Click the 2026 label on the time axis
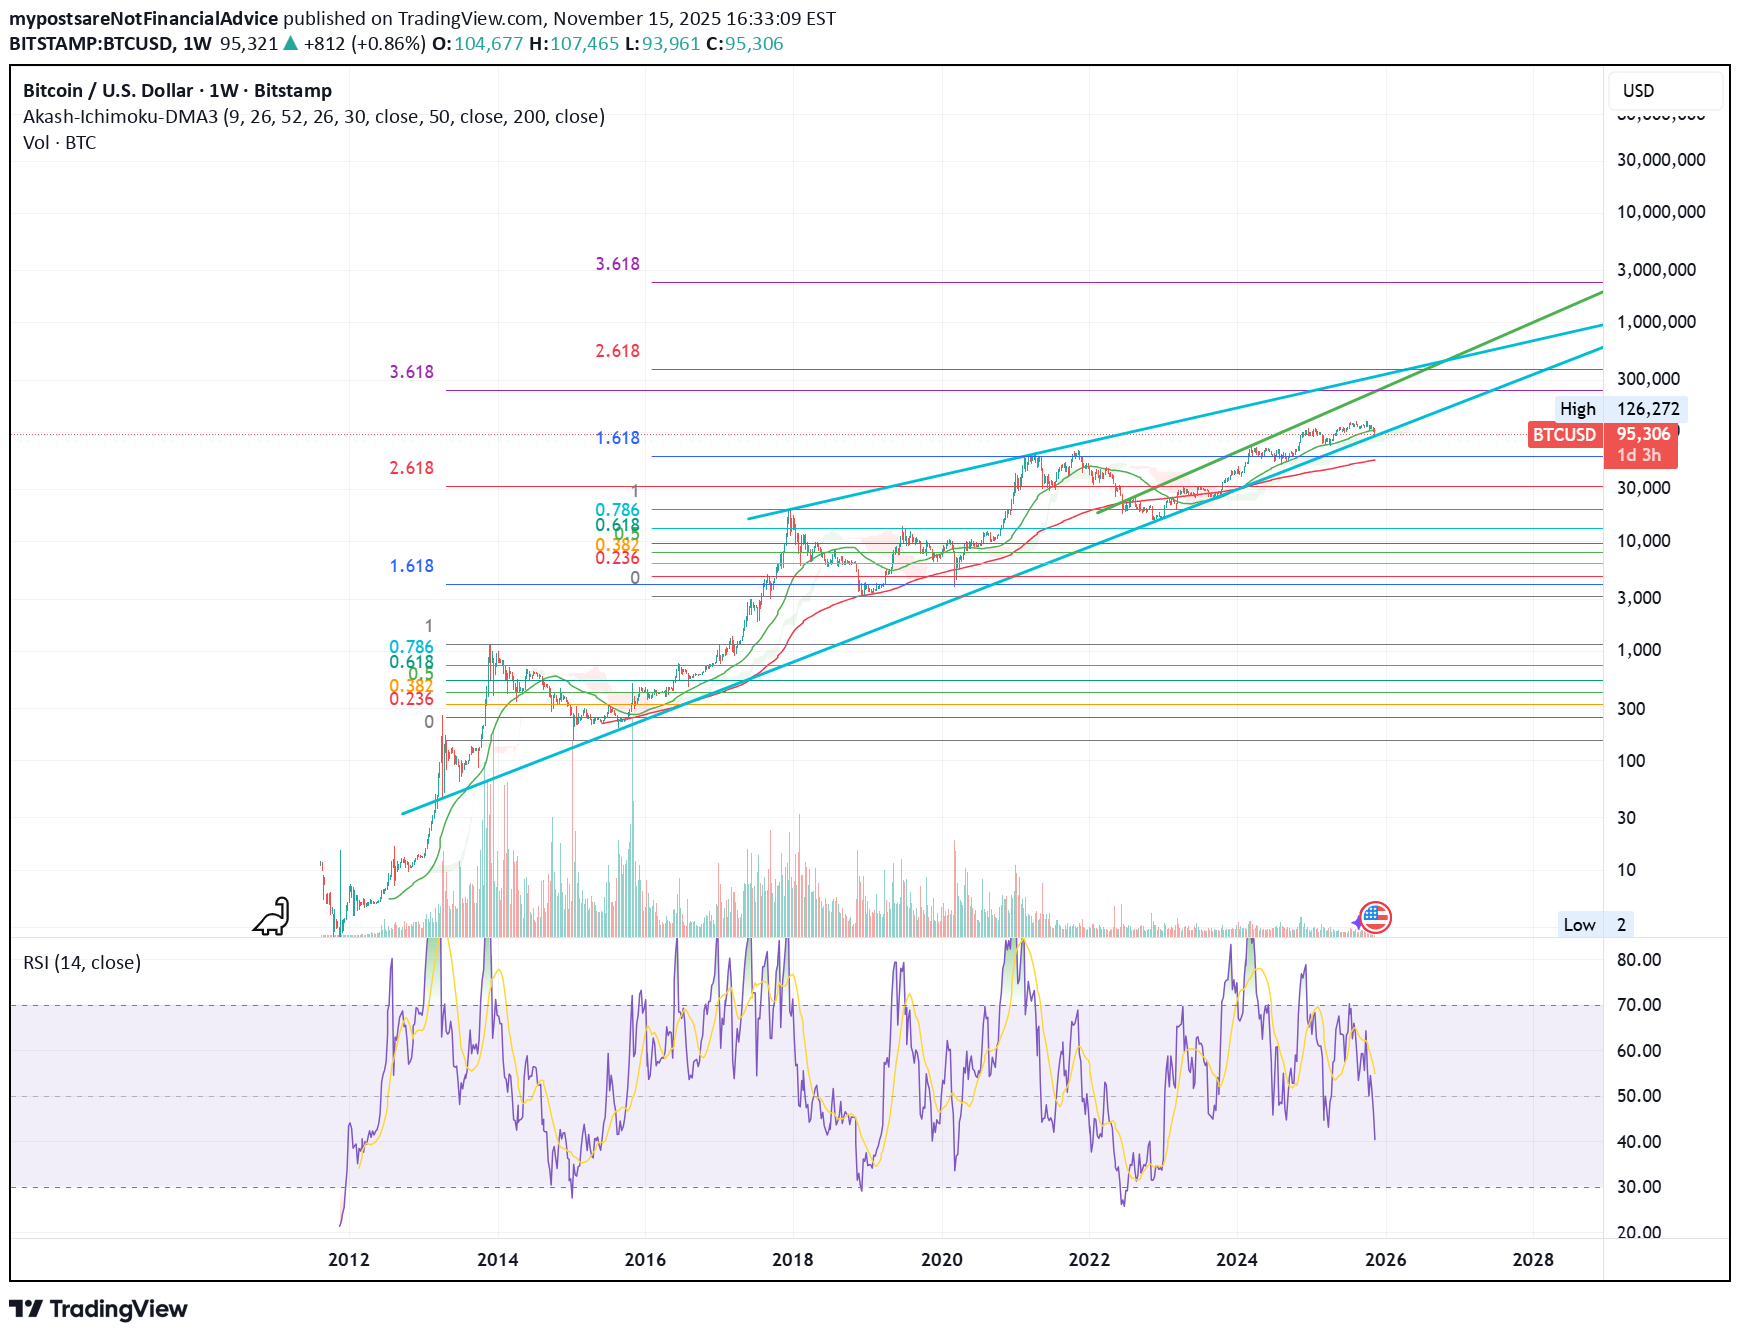The image size is (1740, 1336). click(1385, 1260)
